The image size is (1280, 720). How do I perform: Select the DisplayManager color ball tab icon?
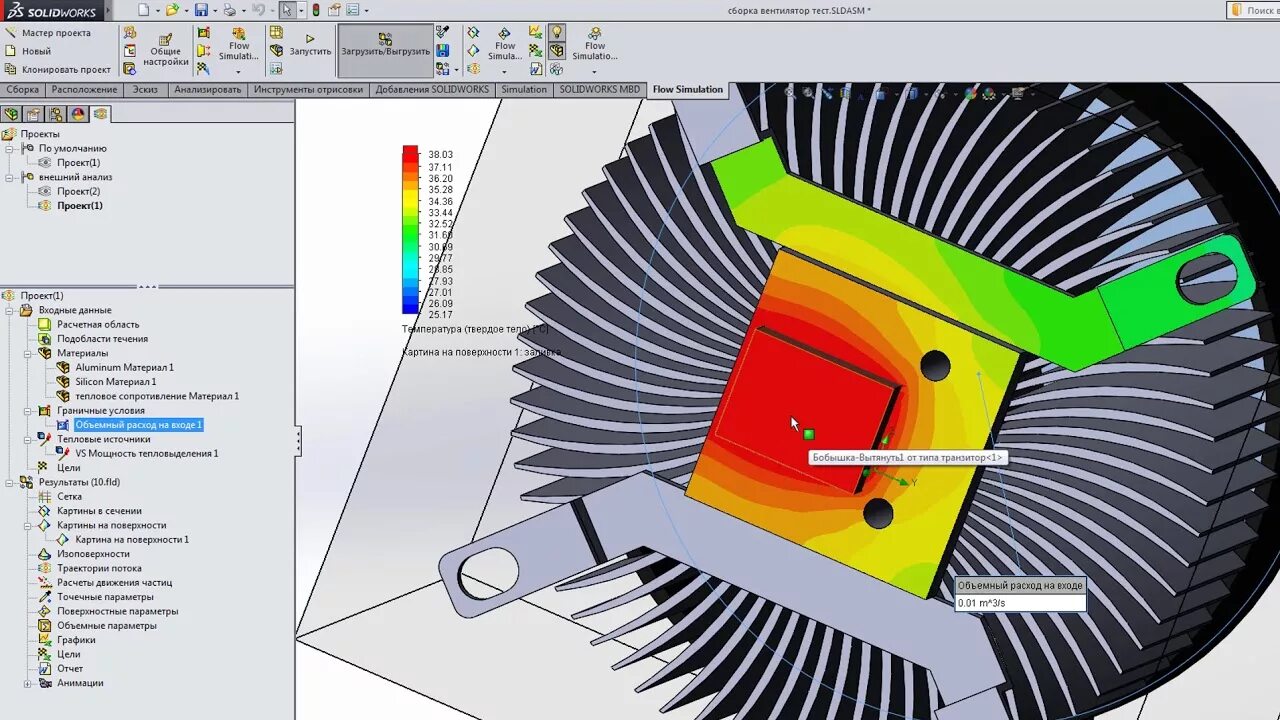click(78, 114)
